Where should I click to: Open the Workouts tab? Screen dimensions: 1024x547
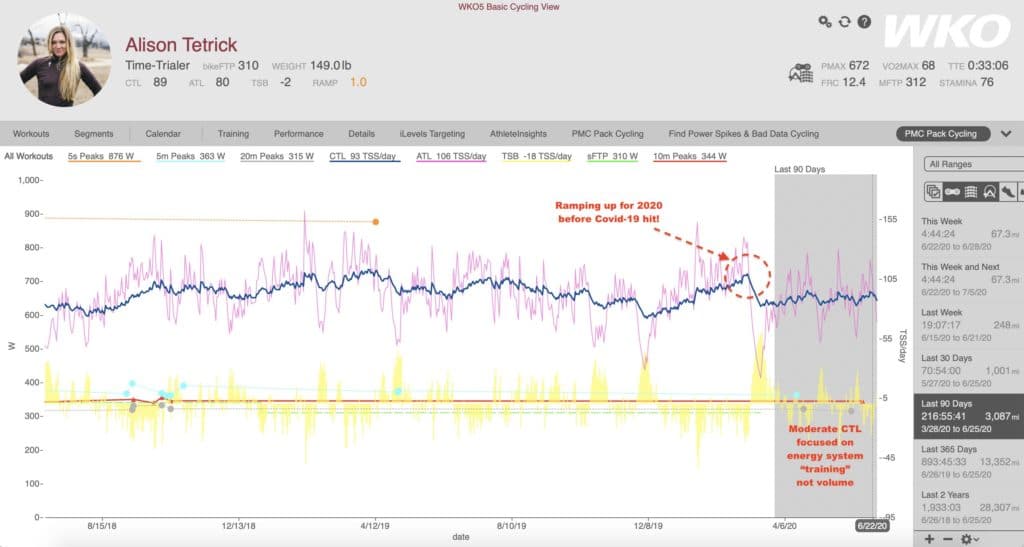tap(31, 134)
